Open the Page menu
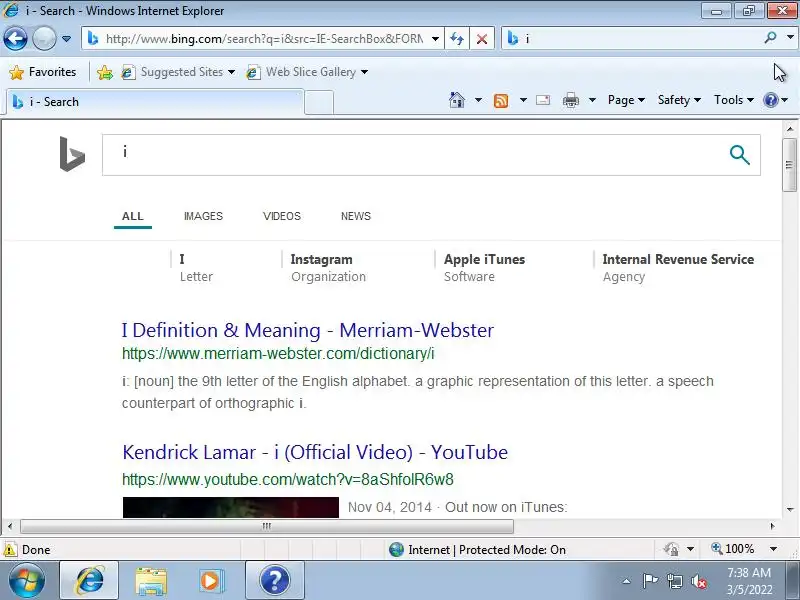Image resolution: width=800 pixels, height=600 pixels. coord(626,100)
